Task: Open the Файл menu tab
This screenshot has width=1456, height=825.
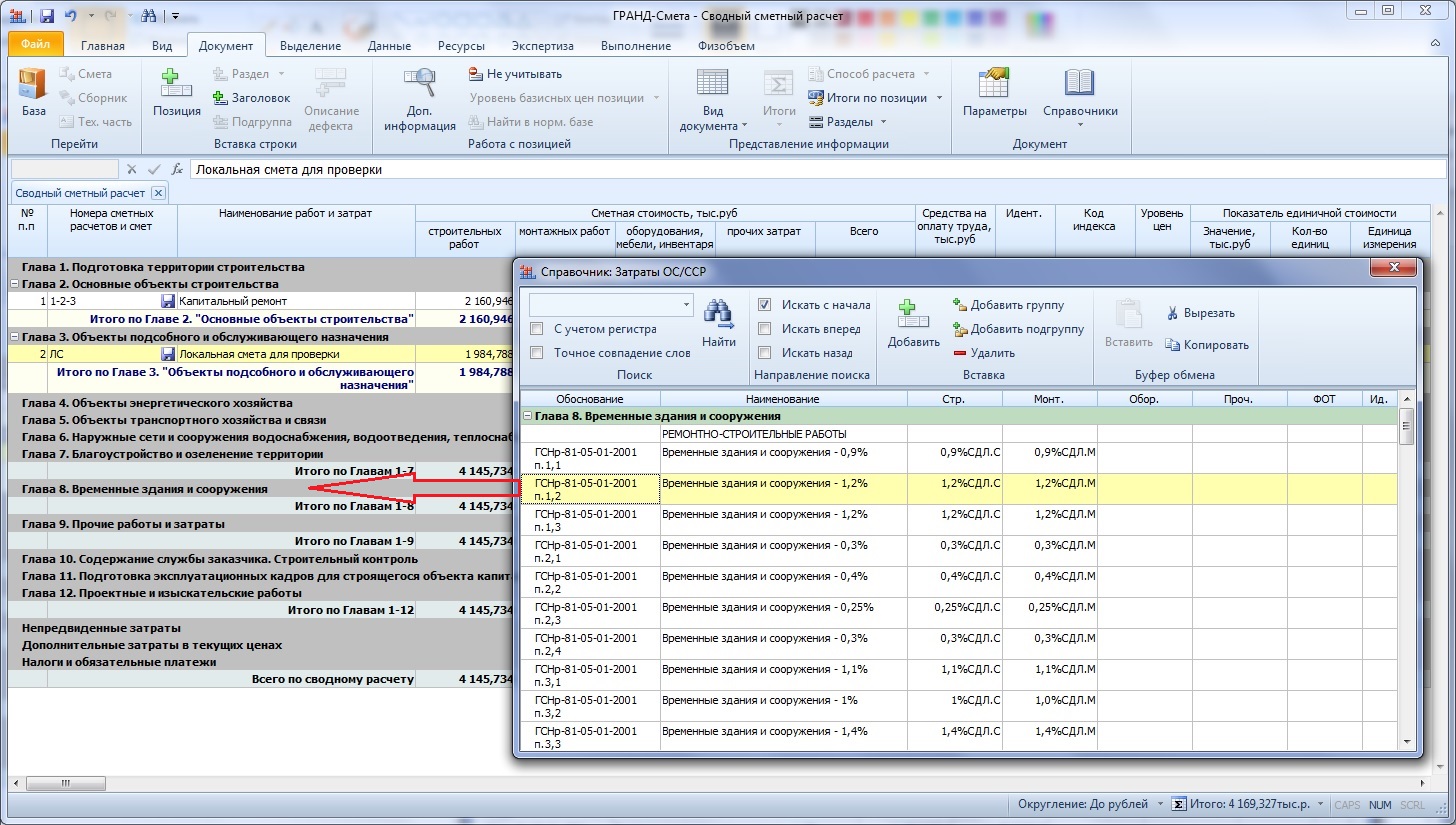Action: pos(36,45)
